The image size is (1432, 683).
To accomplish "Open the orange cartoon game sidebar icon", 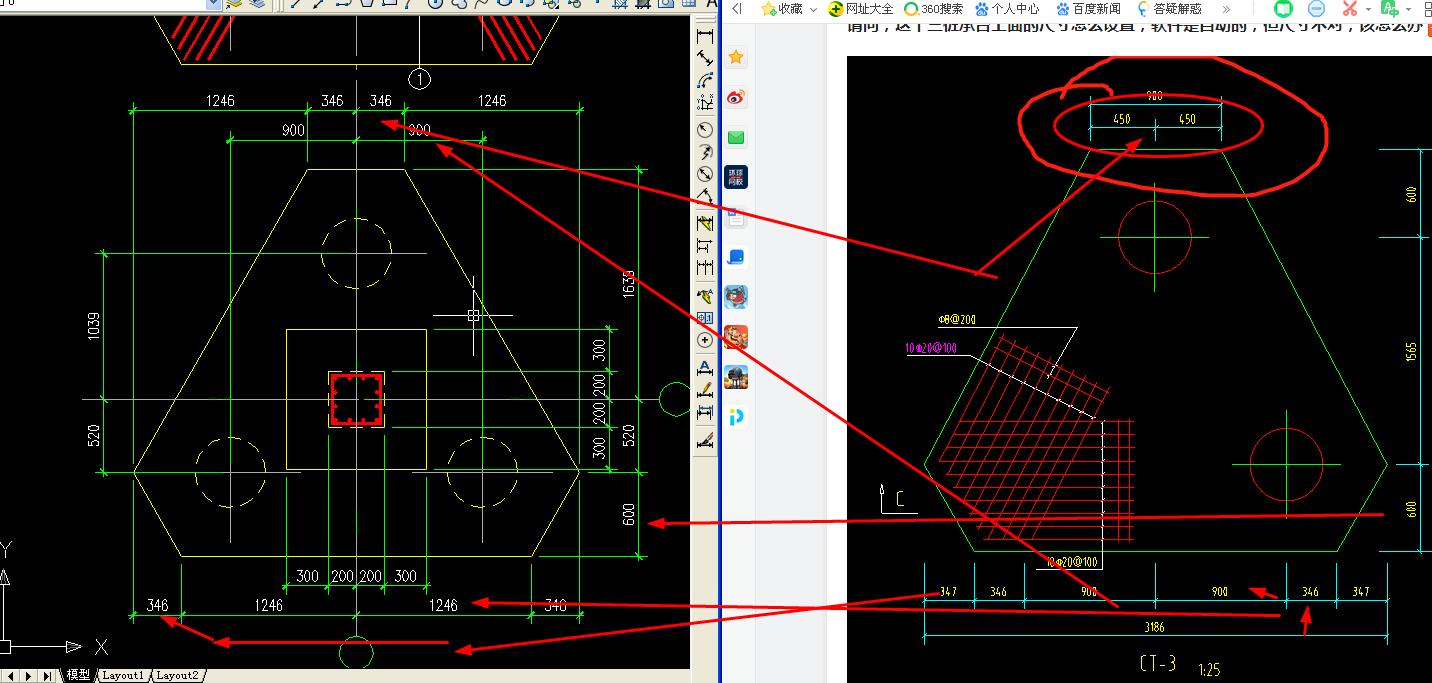I will tap(736, 337).
